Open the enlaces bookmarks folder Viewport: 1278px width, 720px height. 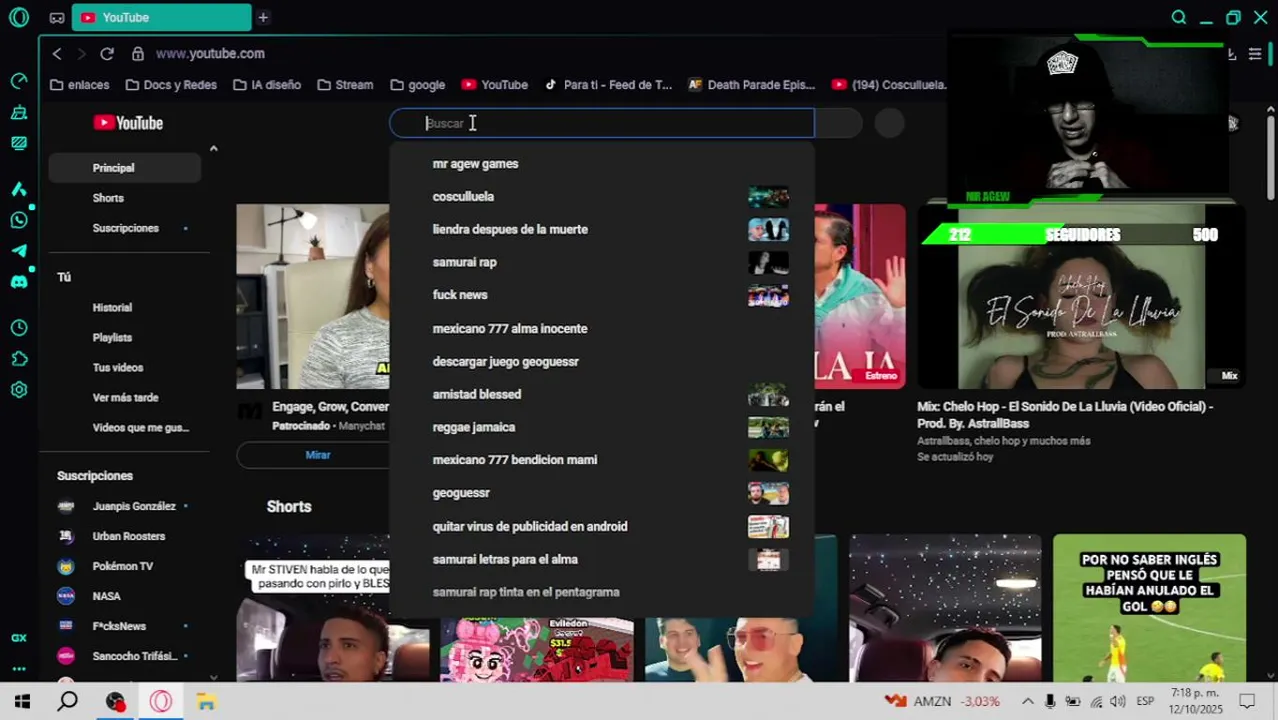(80, 85)
